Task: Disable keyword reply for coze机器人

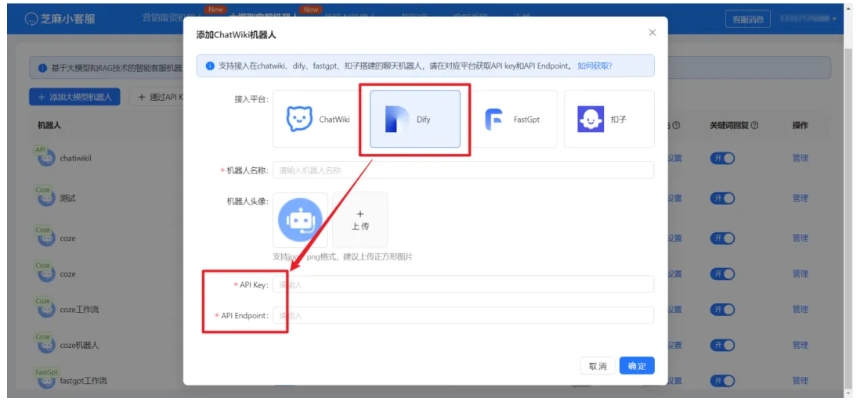Action: click(723, 346)
